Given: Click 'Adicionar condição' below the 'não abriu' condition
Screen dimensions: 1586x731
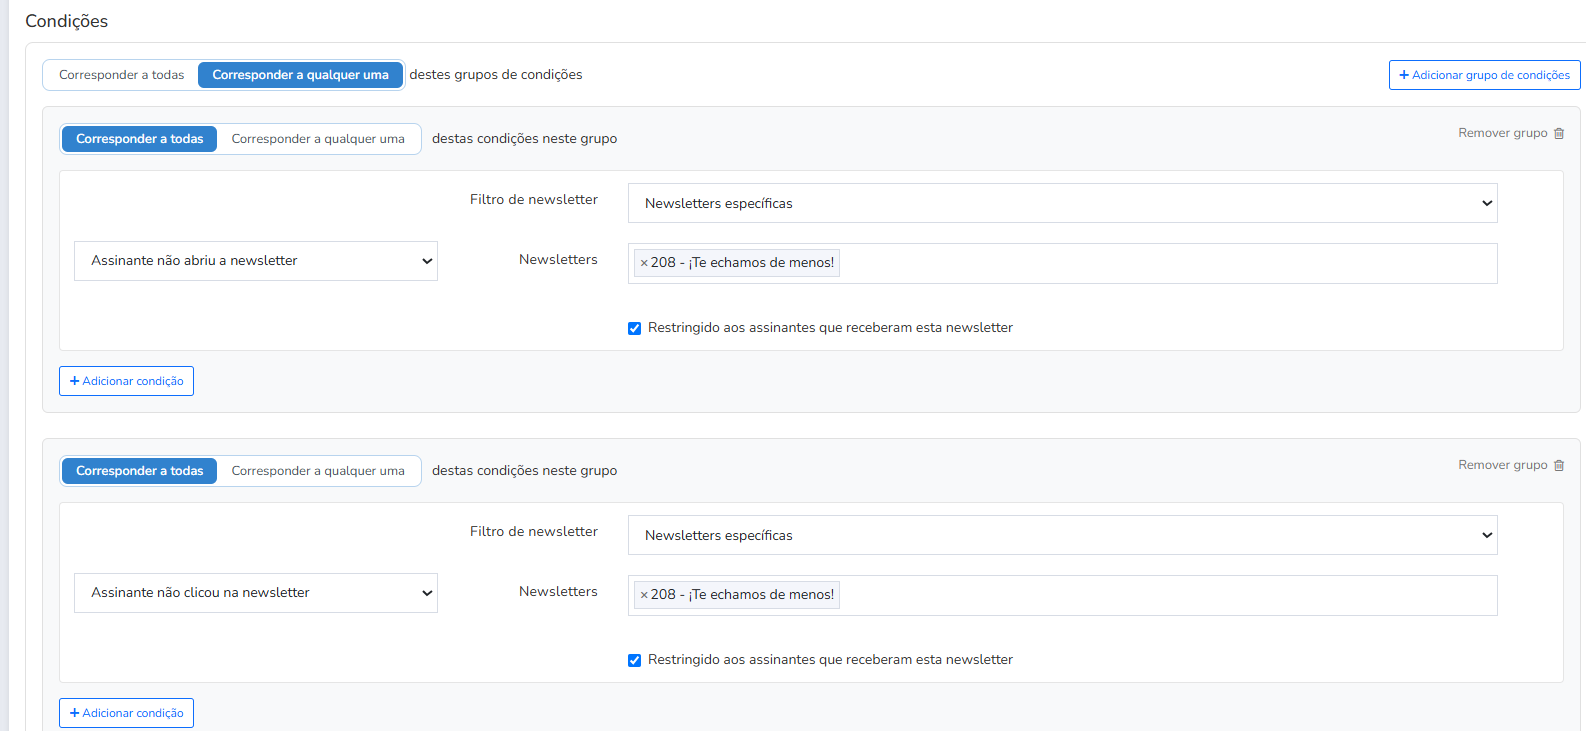Looking at the screenshot, I should point(126,381).
